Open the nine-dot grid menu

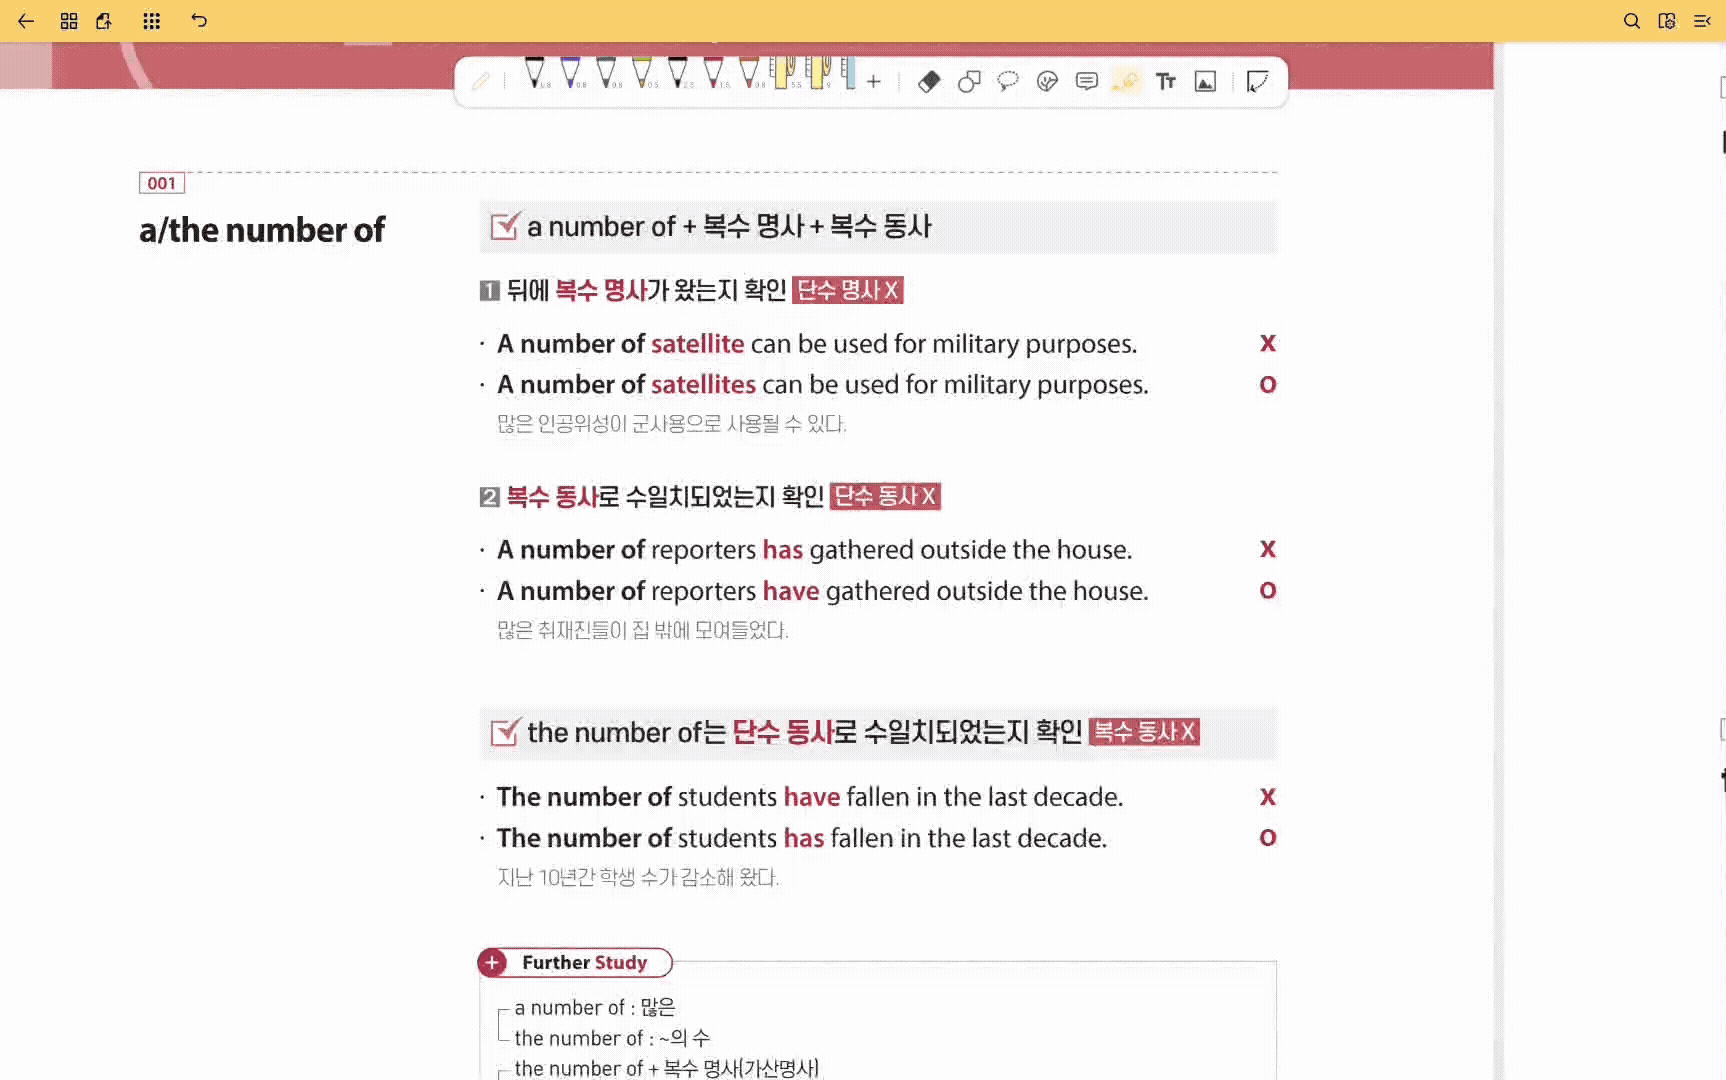pos(151,21)
